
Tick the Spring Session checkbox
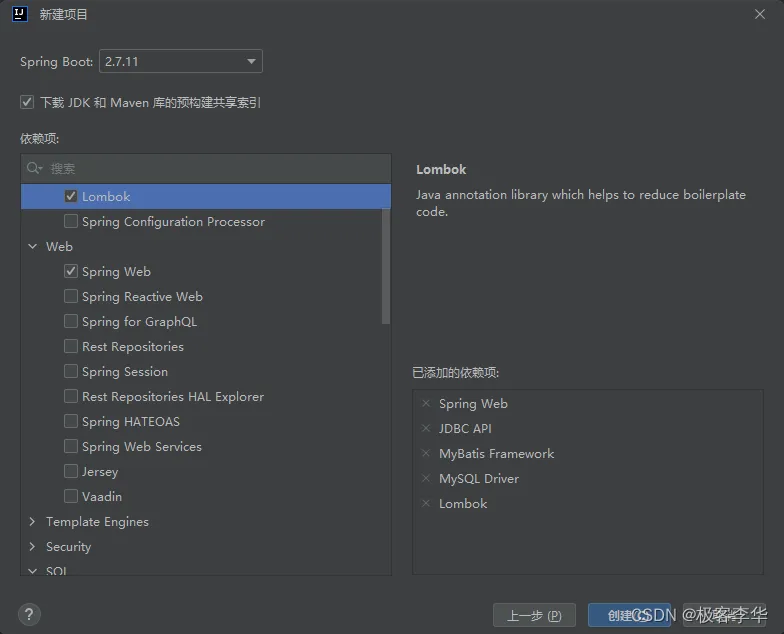pos(71,372)
